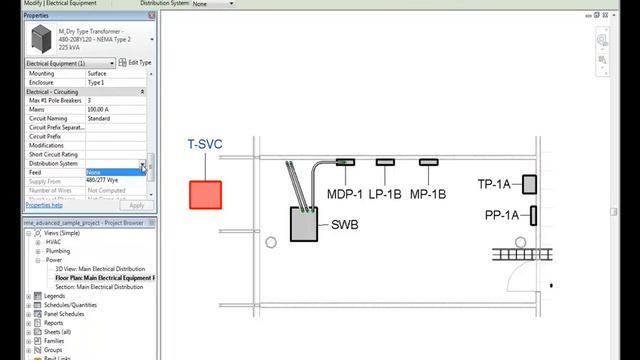Click the Max #1 Pole Breakers value
Viewport: 640px width, 360px height.
[x=116, y=100]
